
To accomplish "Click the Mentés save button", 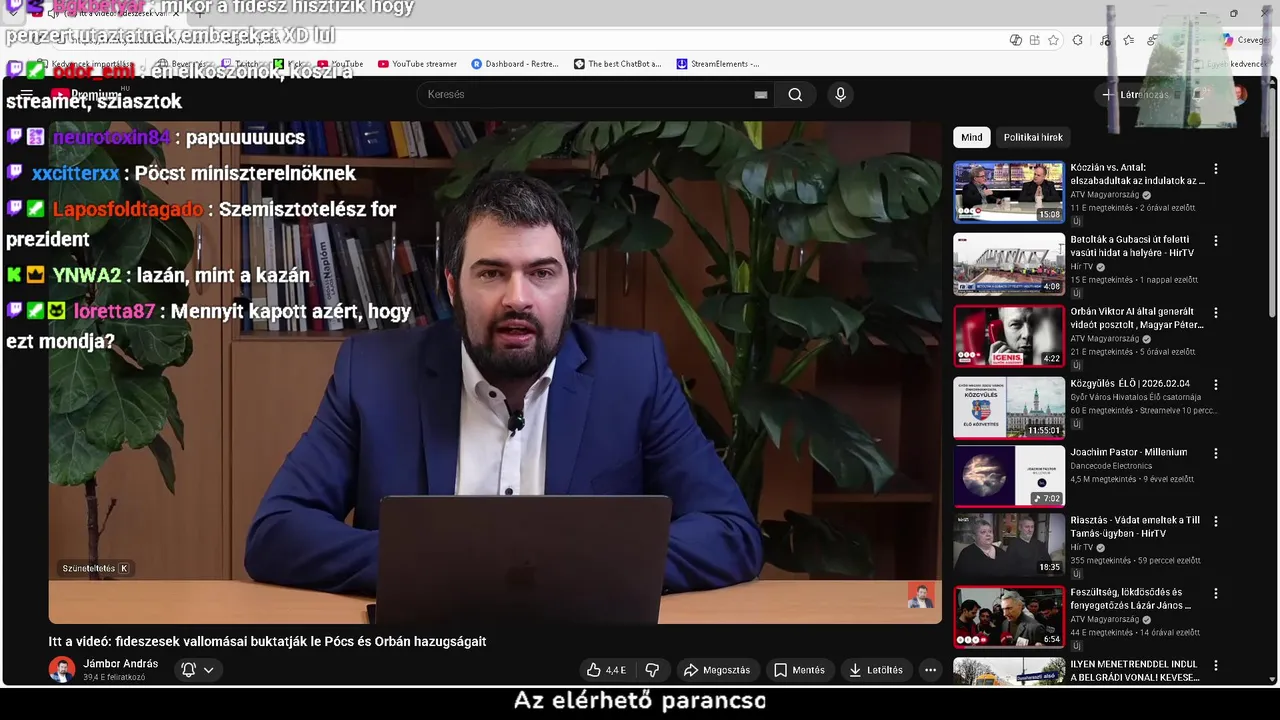I will pos(799,670).
